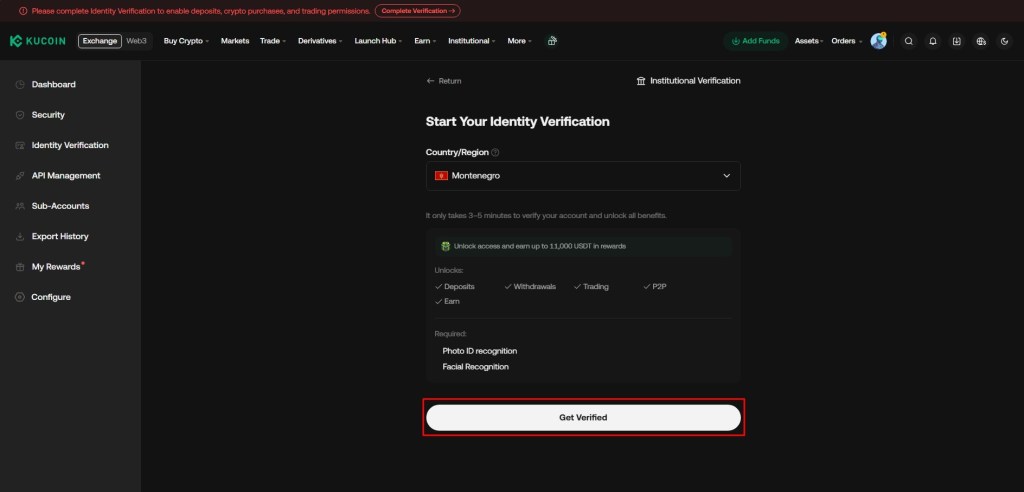
Task: Open Sub-Accounts in sidebar
Action: click(x=60, y=206)
